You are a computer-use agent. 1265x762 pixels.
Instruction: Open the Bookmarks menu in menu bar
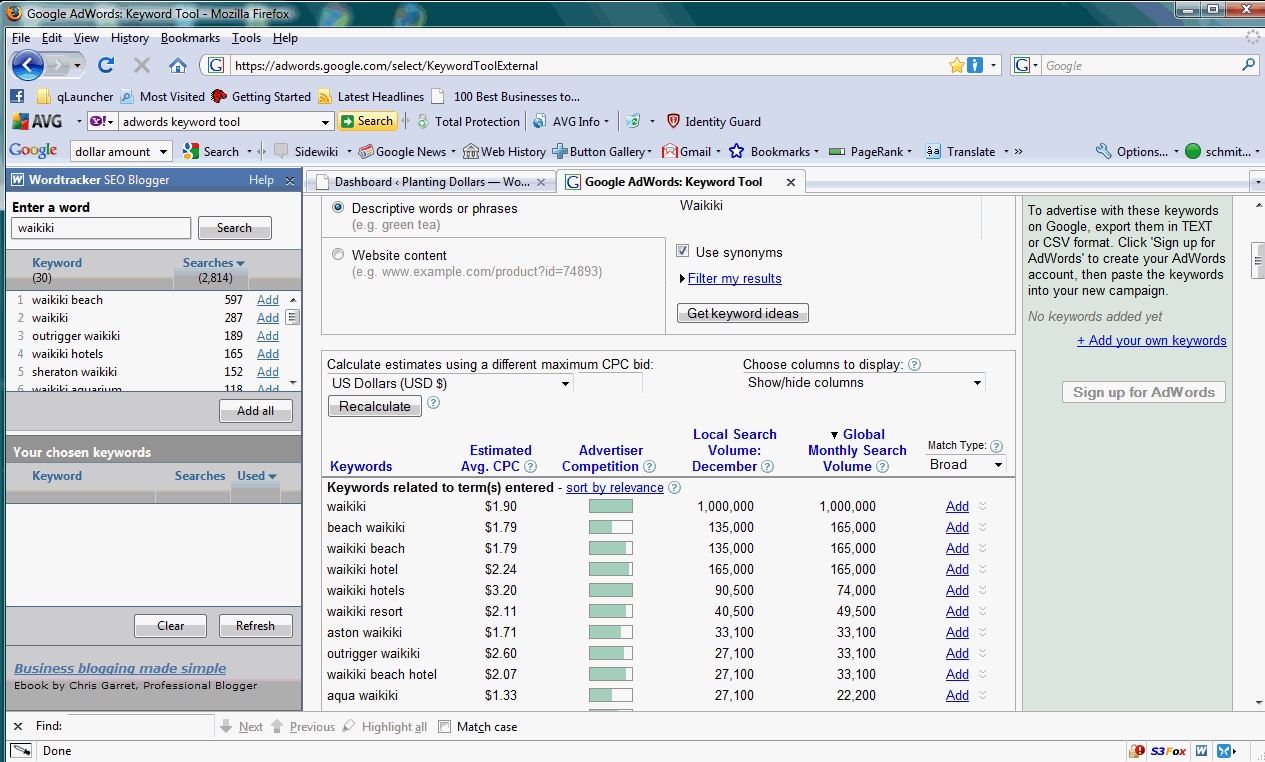tap(190, 38)
